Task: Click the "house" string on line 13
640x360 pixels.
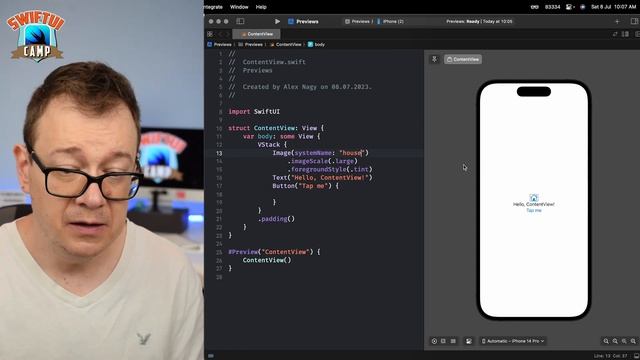Action: click(351, 153)
